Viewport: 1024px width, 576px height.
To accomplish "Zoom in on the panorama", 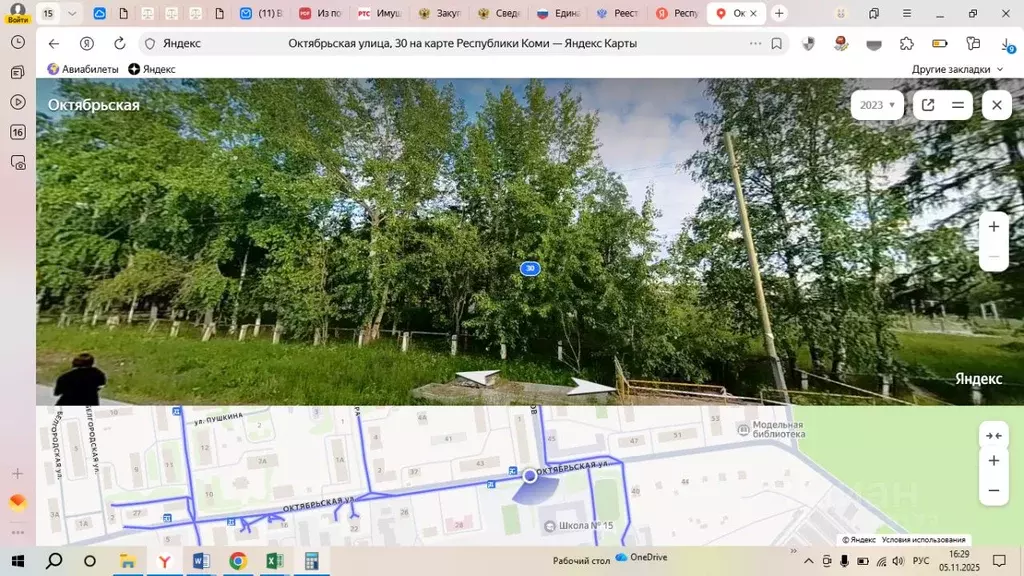I will pos(993,227).
